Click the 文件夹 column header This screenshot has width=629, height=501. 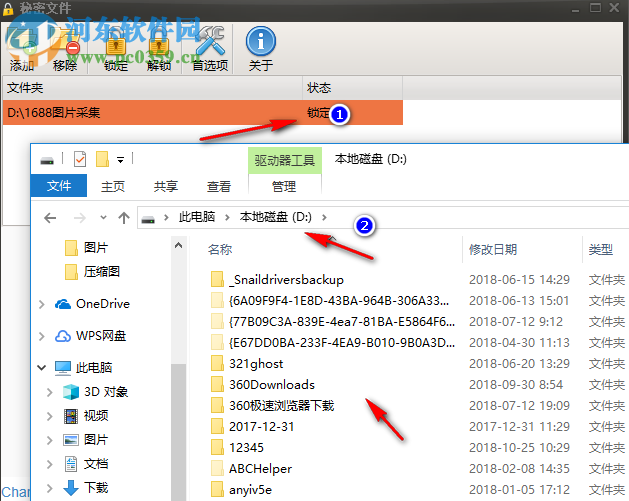[x=152, y=88]
